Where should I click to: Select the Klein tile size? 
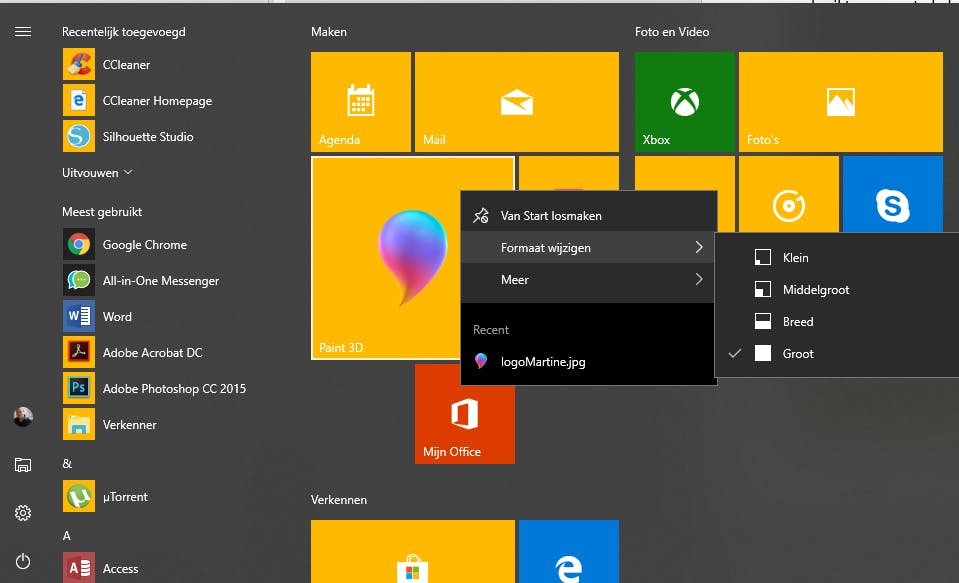[795, 258]
